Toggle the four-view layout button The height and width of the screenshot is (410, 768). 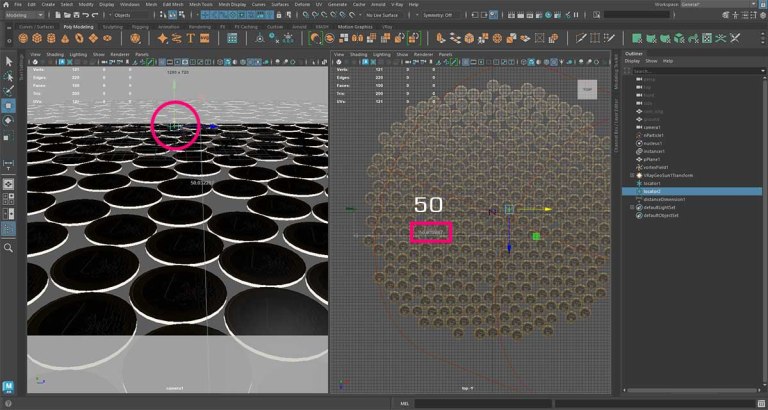pyautogui.click(x=8, y=199)
